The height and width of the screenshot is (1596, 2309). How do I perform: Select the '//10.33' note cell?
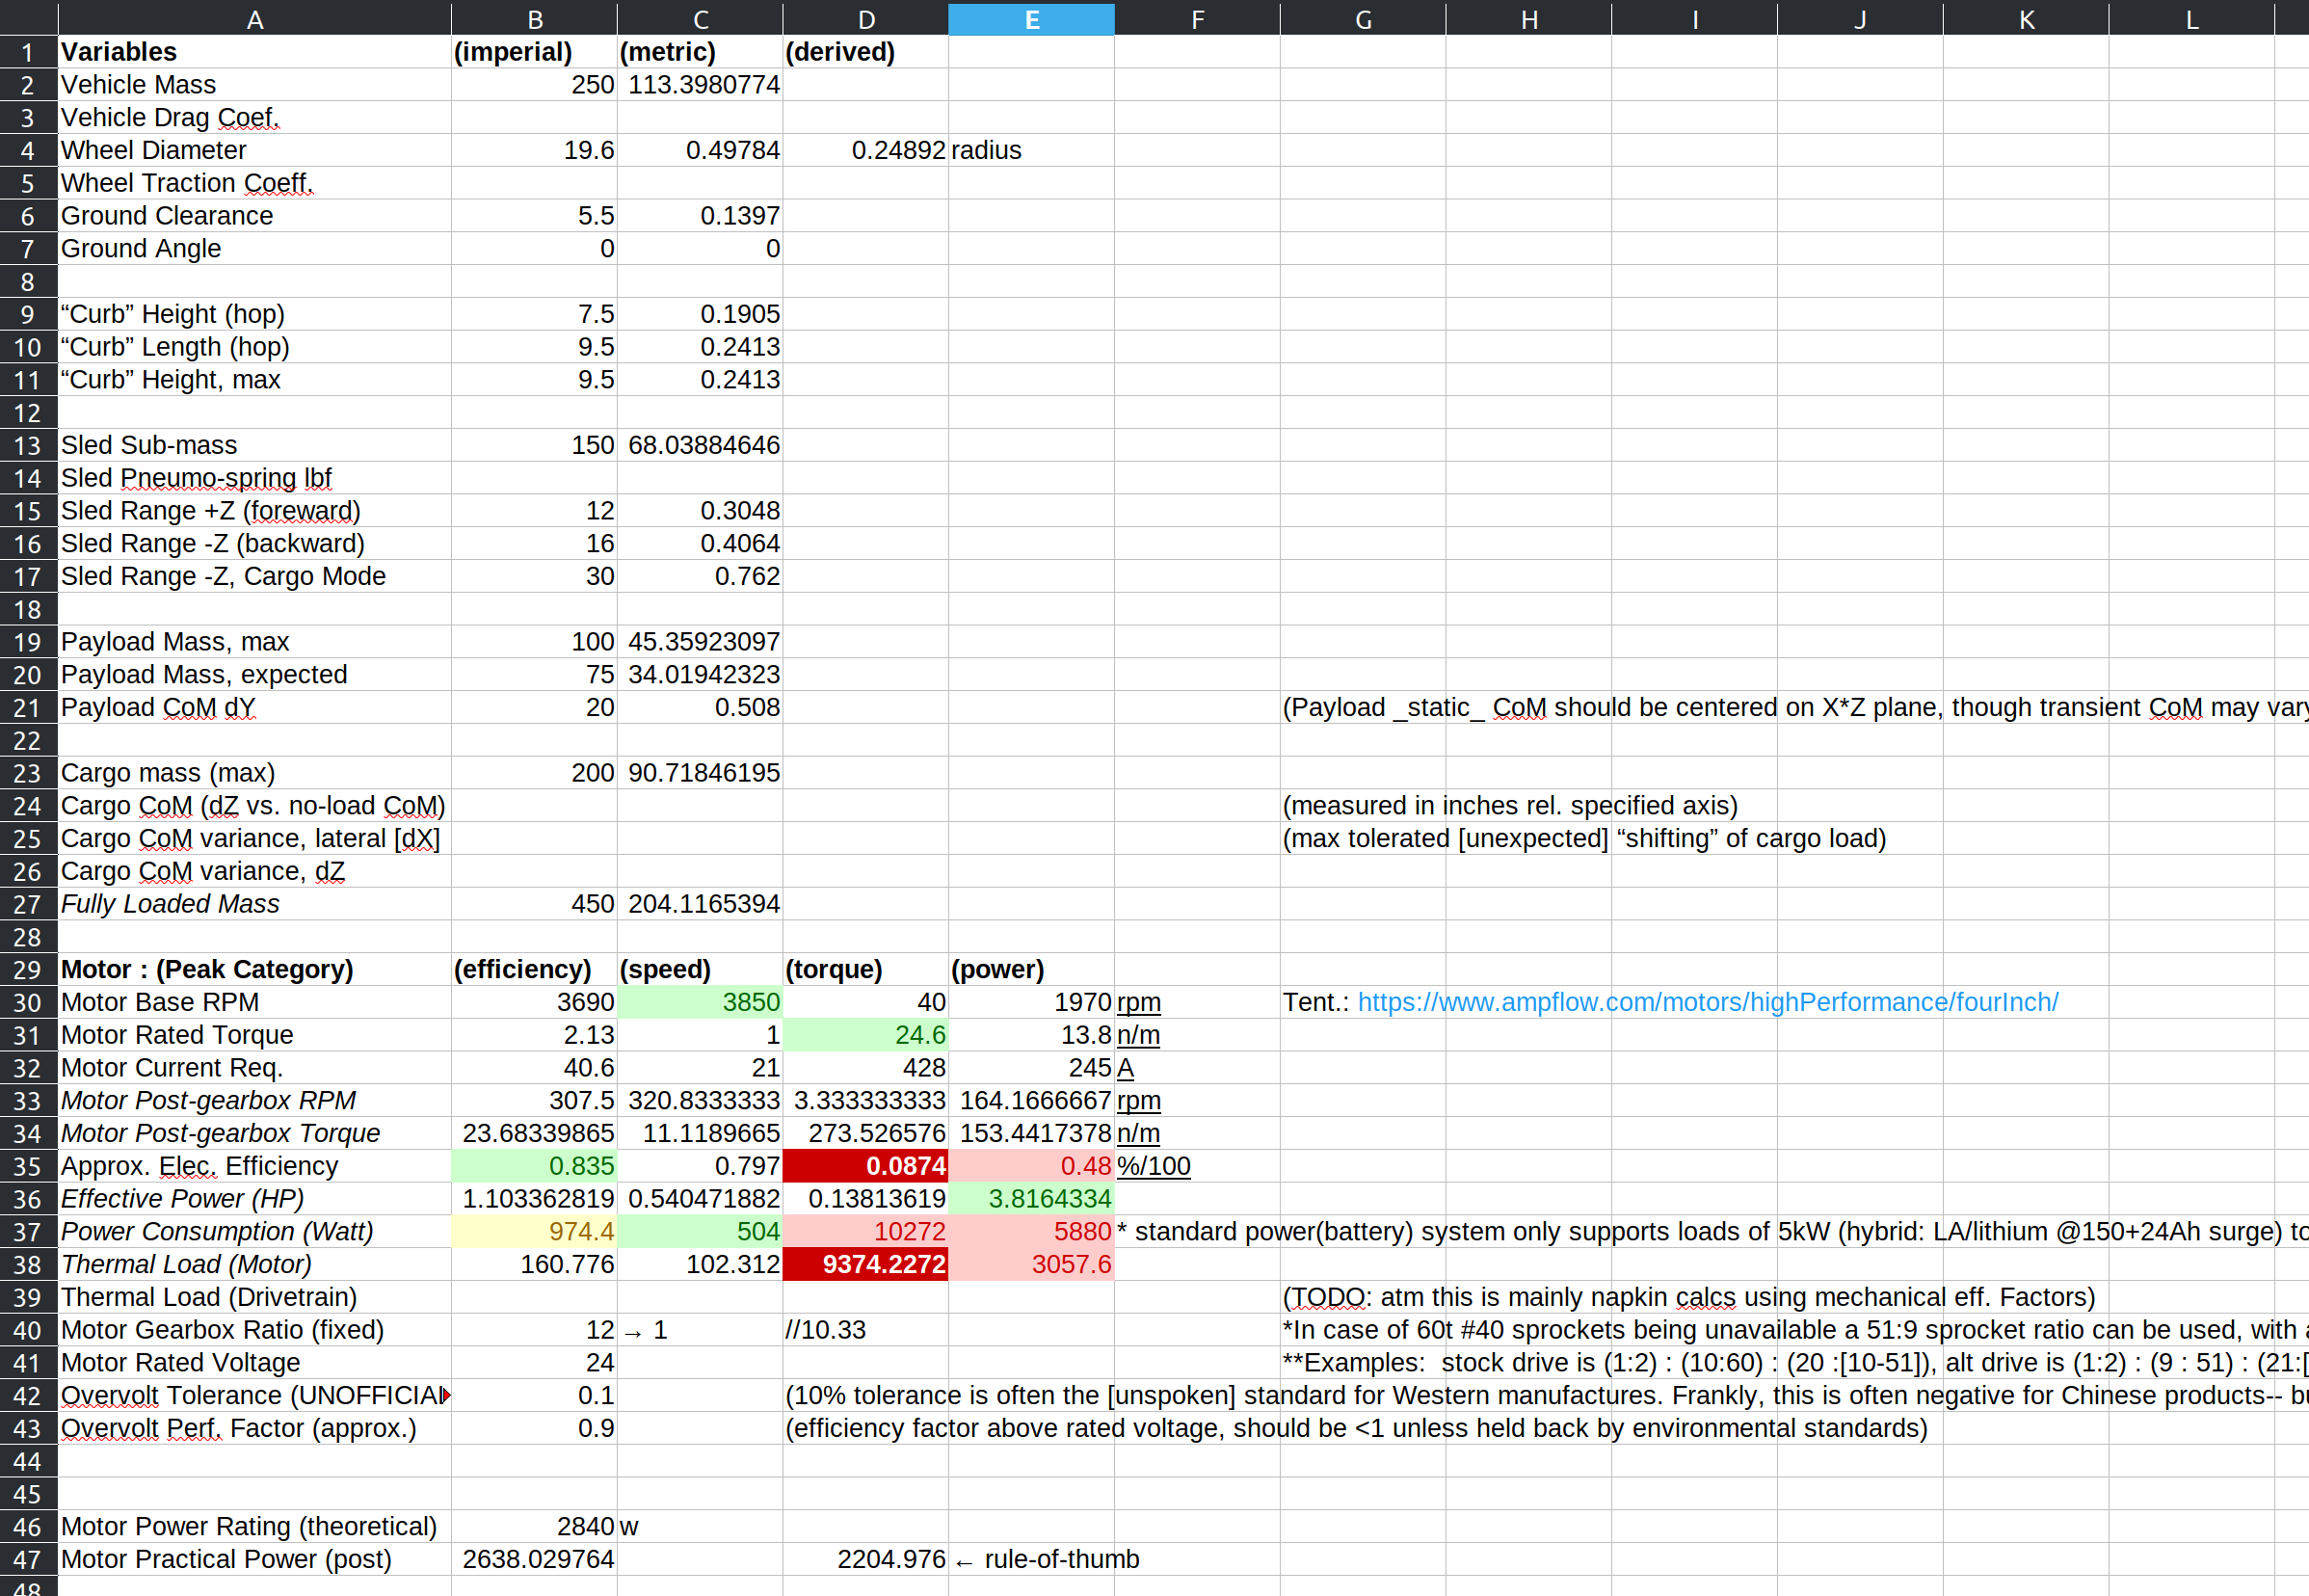pos(866,1330)
